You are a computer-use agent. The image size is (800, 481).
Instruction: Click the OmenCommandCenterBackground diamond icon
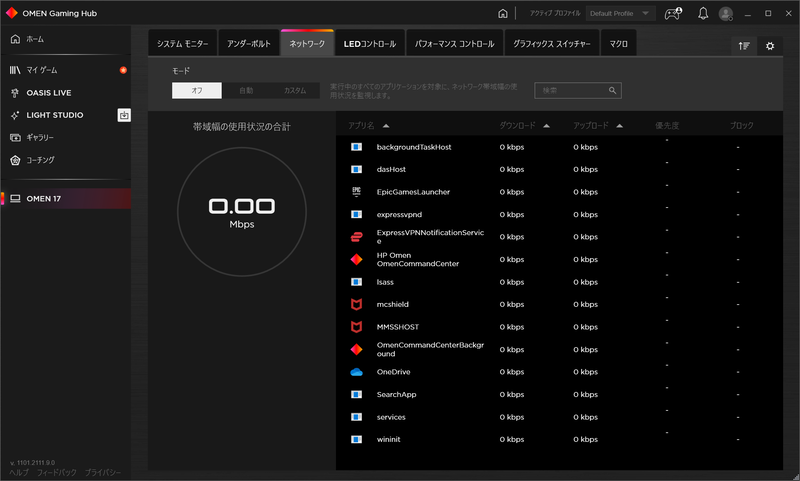(357, 349)
